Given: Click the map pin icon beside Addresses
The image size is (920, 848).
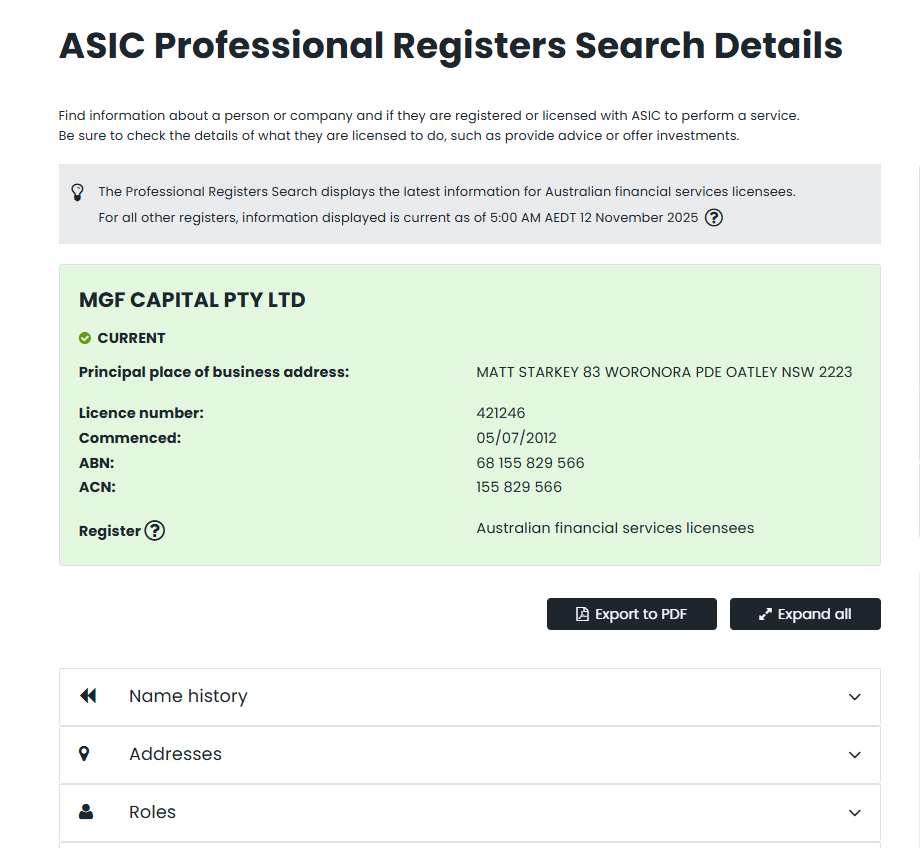Looking at the screenshot, I should coord(84,754).
